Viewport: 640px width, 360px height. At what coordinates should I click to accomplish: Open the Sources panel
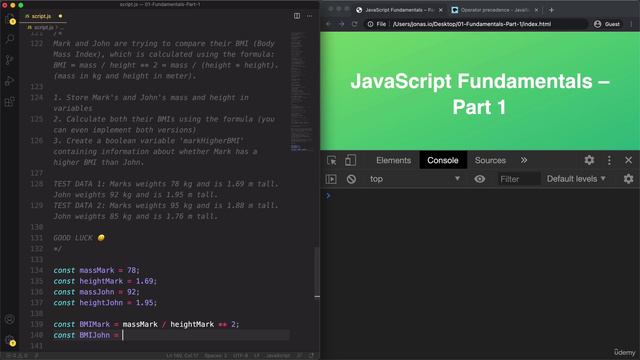click(x=490, y=160)
